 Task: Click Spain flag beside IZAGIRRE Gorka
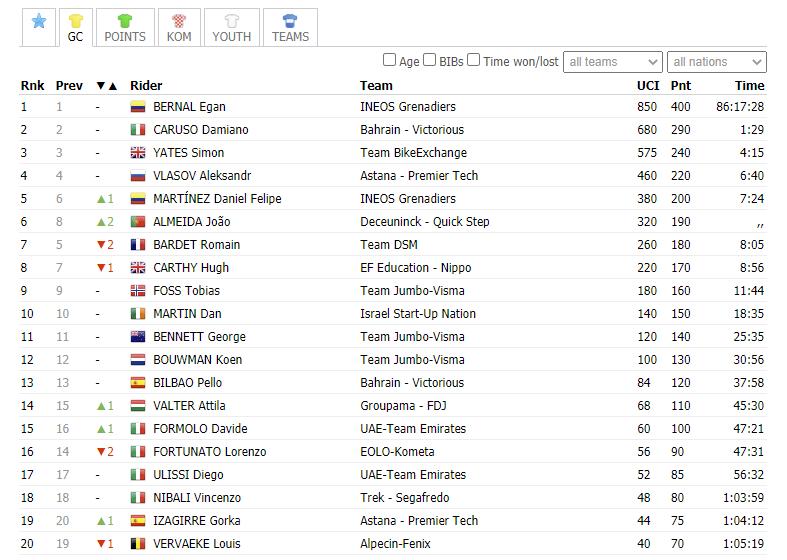[x=138, y=521]
